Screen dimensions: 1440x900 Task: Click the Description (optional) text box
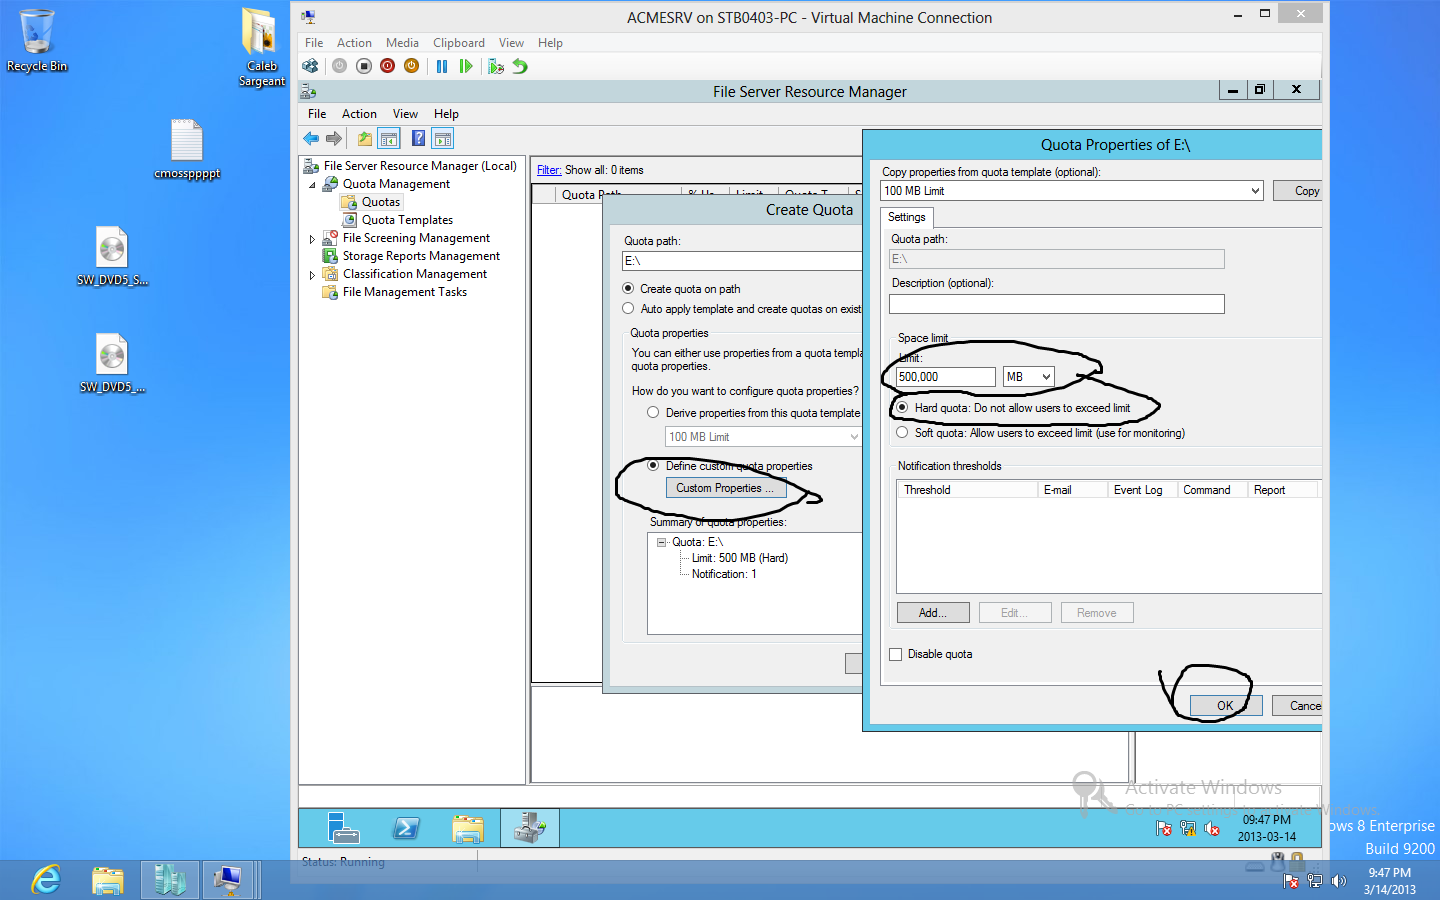coord(1057,304)
